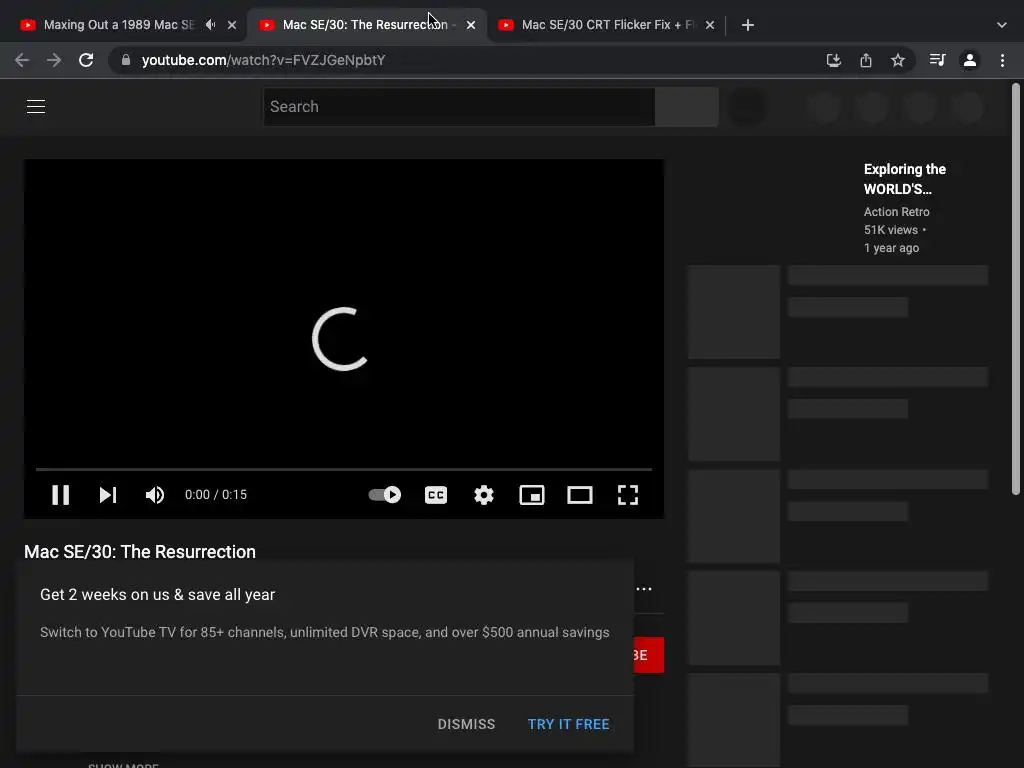Open Chrome three-dot menu
Image resolution: width=1024 pixels, height=768 pixels.
tap(1002, 60)
